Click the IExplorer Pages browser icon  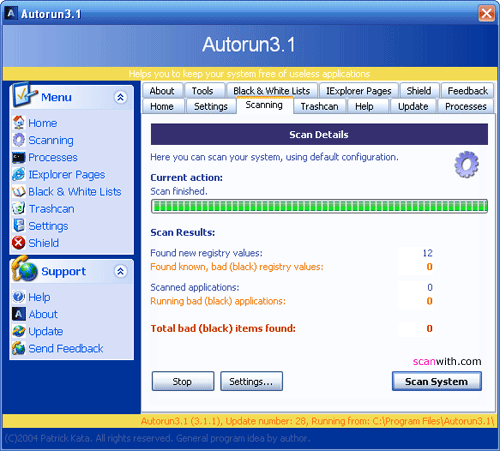coord(19,174)
